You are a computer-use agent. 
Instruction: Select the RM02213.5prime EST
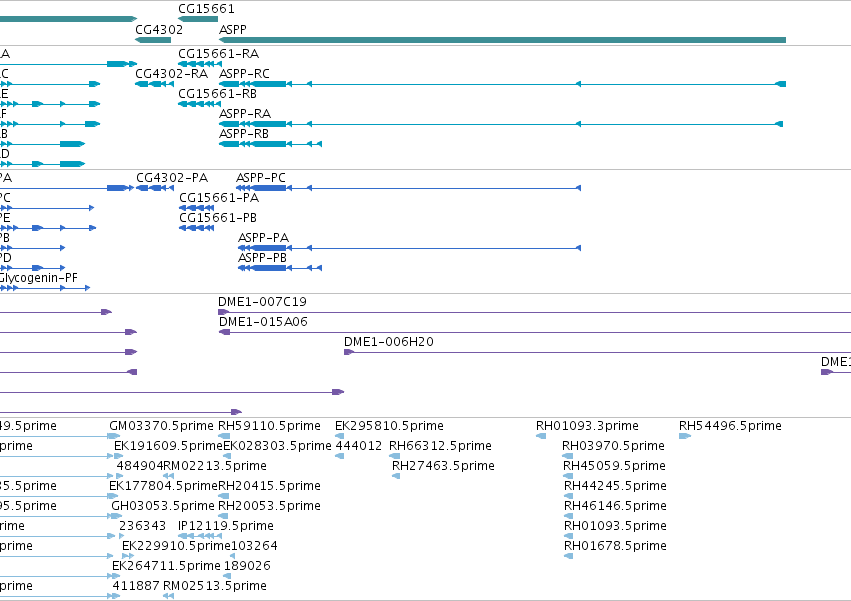click(169, 476)
